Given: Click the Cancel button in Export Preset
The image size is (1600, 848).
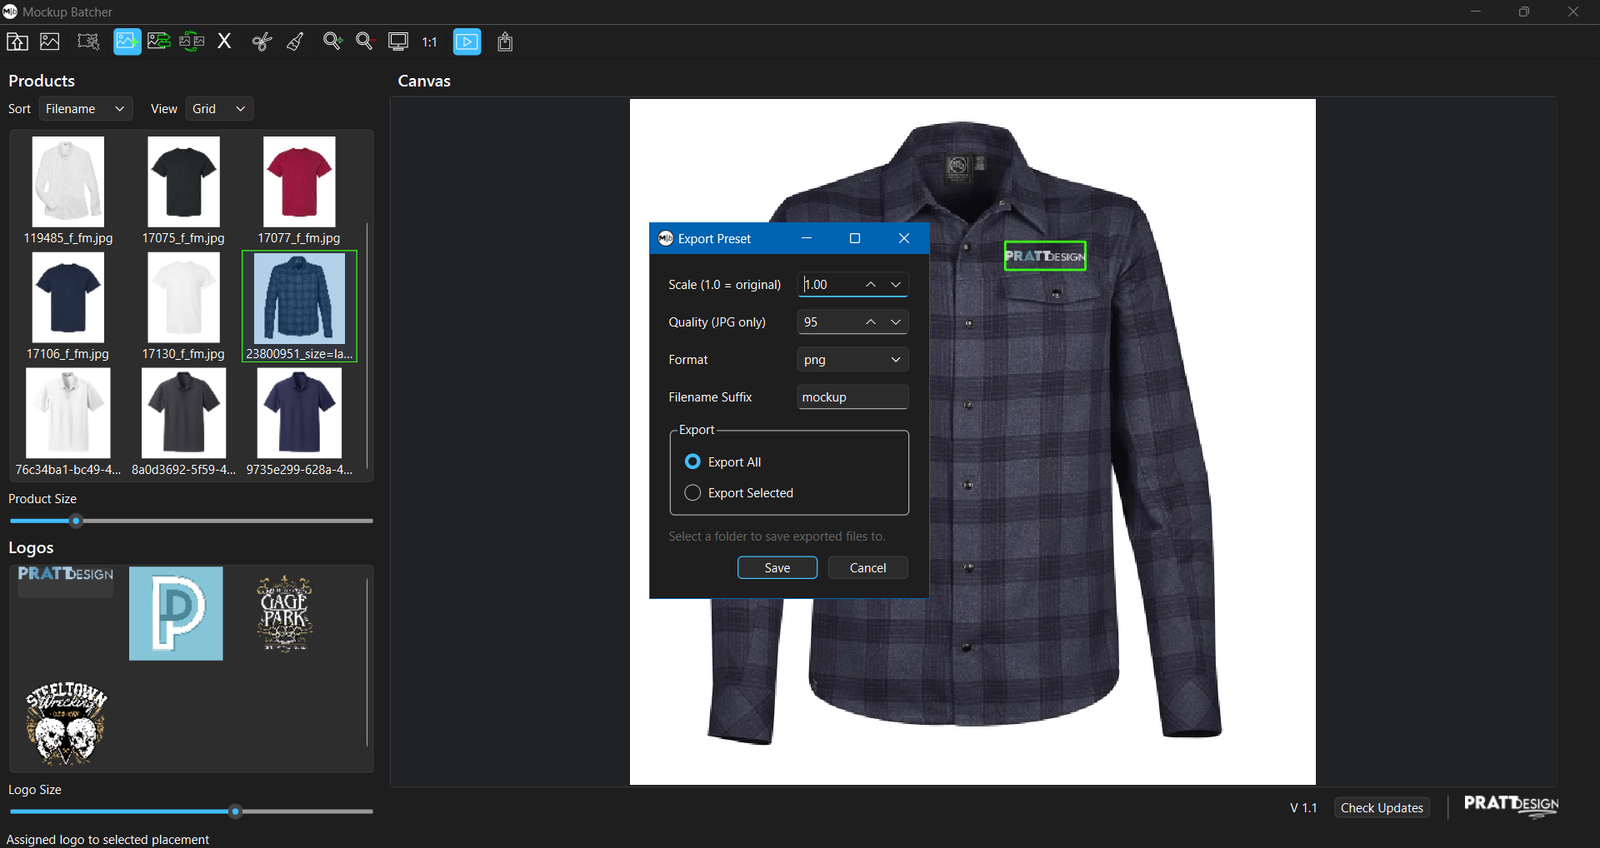Looking at the screenshot, I should coord(868,568).
